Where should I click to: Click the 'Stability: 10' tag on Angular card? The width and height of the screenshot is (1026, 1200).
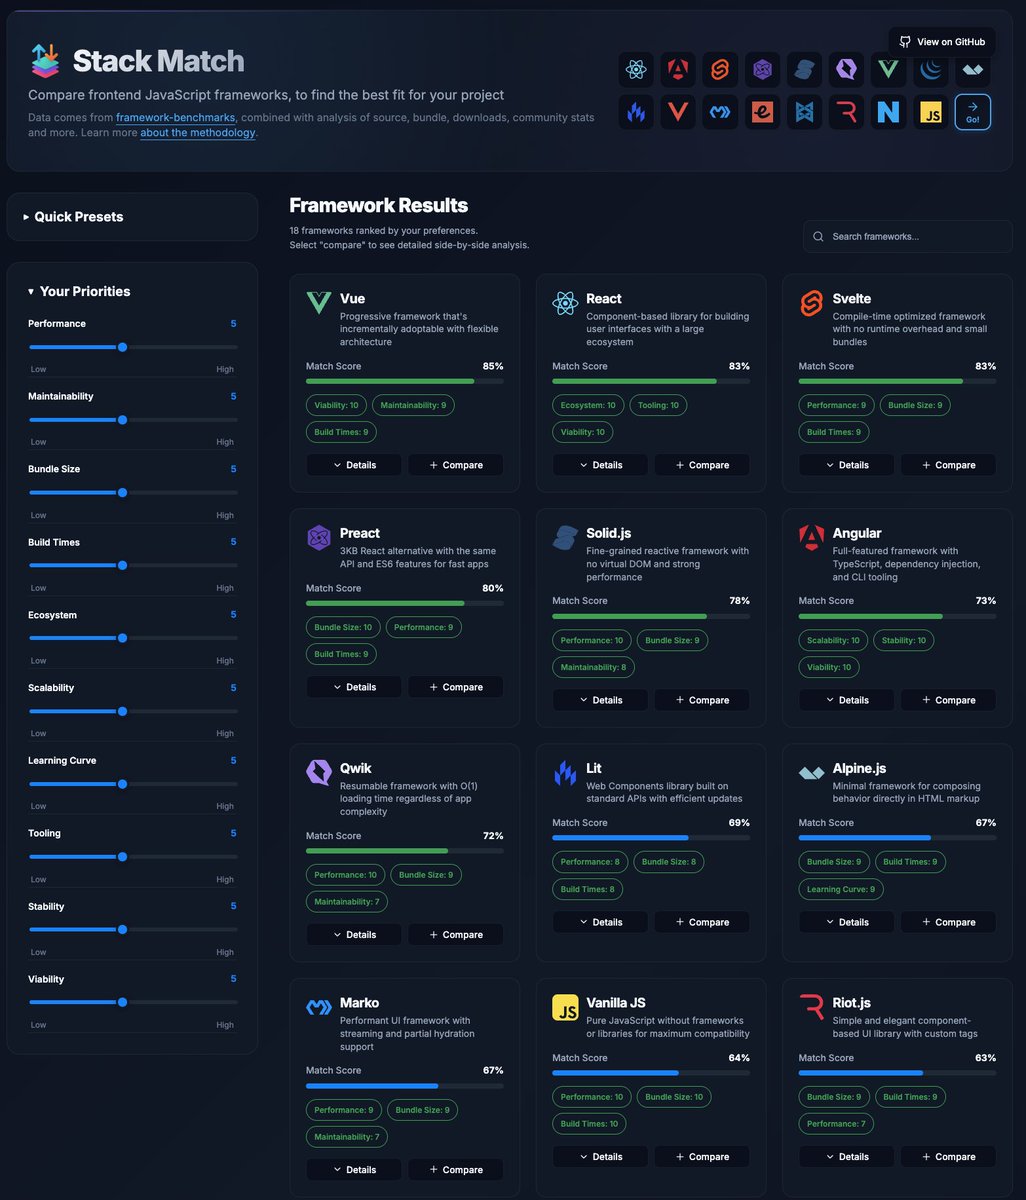tap(904, 640)
